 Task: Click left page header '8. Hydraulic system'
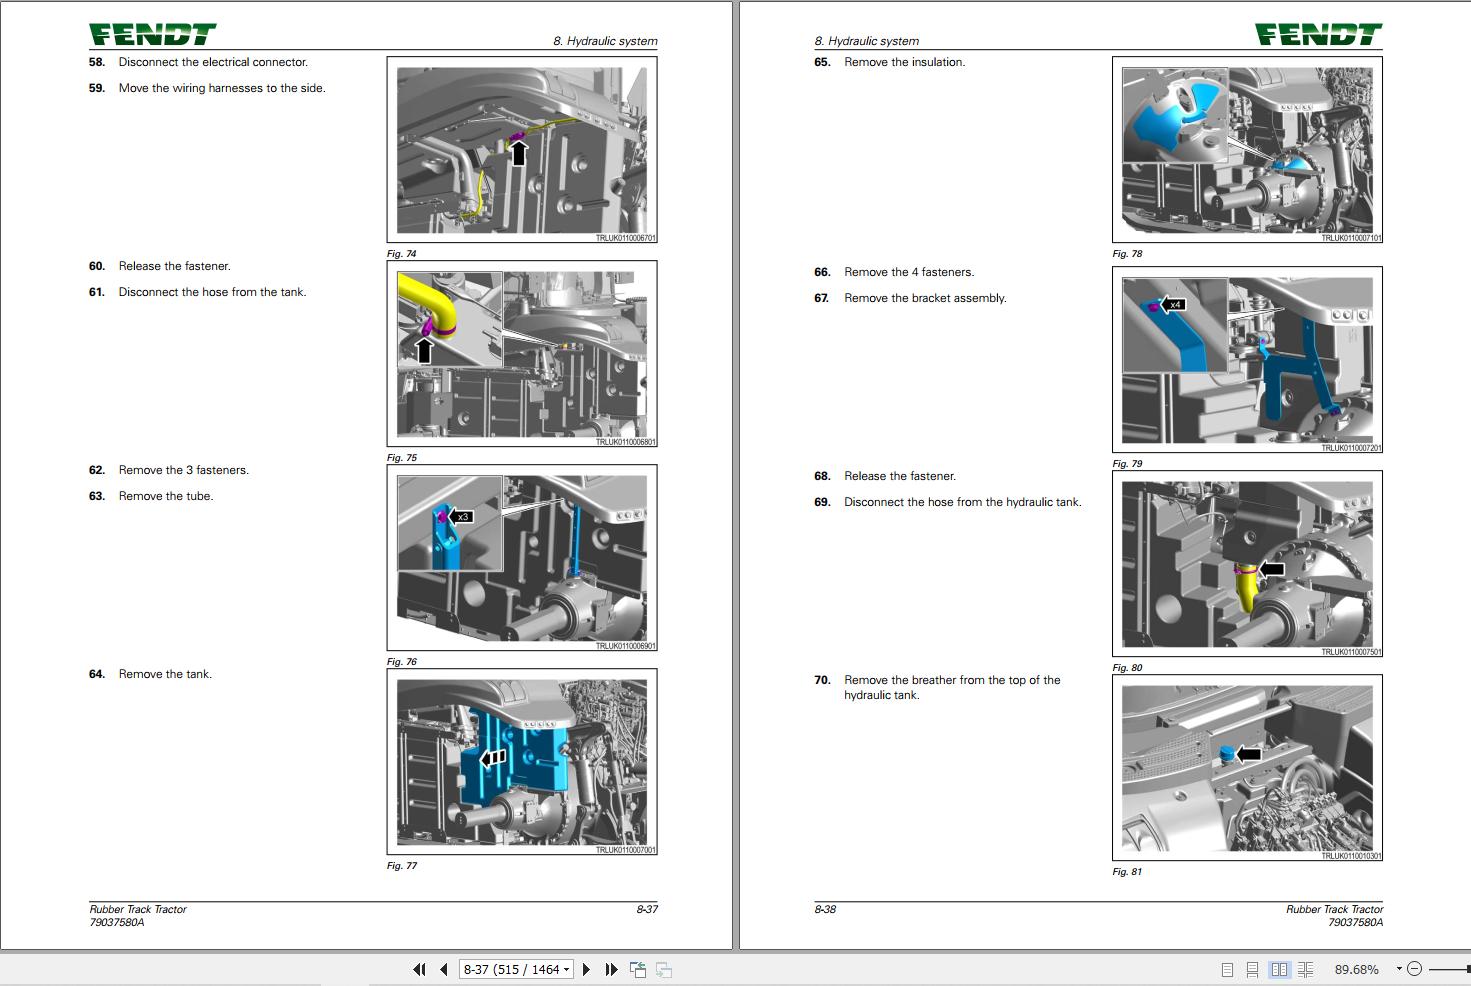coord(605,41)
